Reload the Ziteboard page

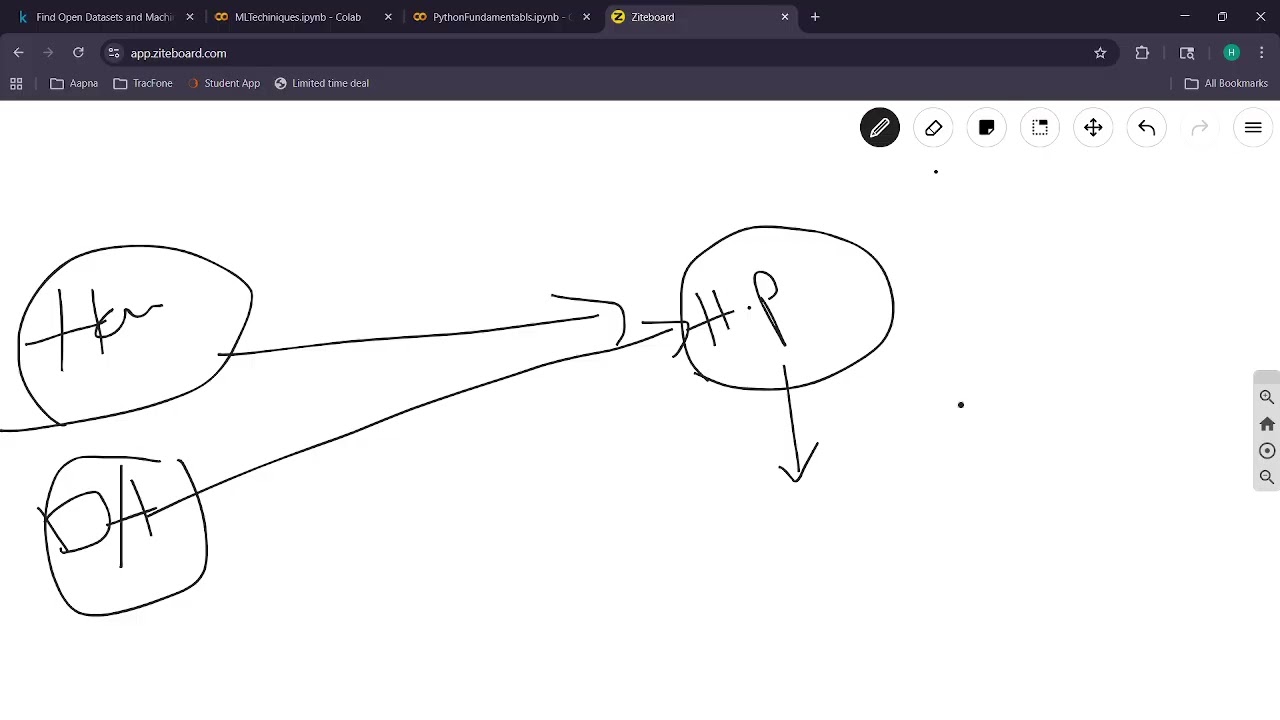(x=78, y=53)
